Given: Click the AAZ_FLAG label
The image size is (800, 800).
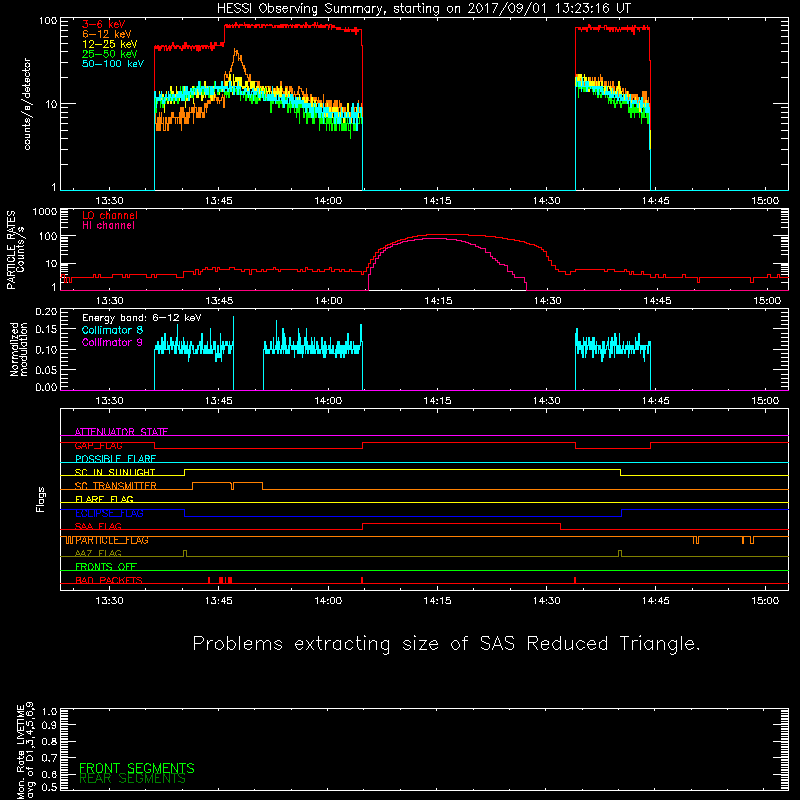Looking at the screenshot, I should [98, 554].
